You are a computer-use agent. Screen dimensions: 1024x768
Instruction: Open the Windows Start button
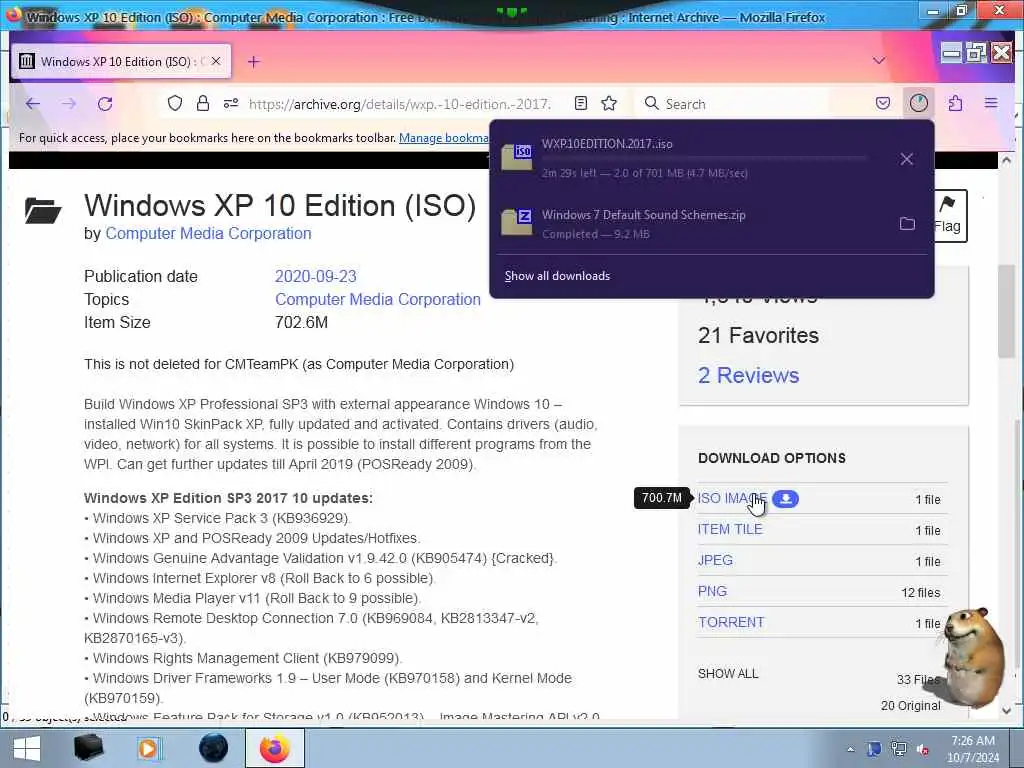click(26, 748)
